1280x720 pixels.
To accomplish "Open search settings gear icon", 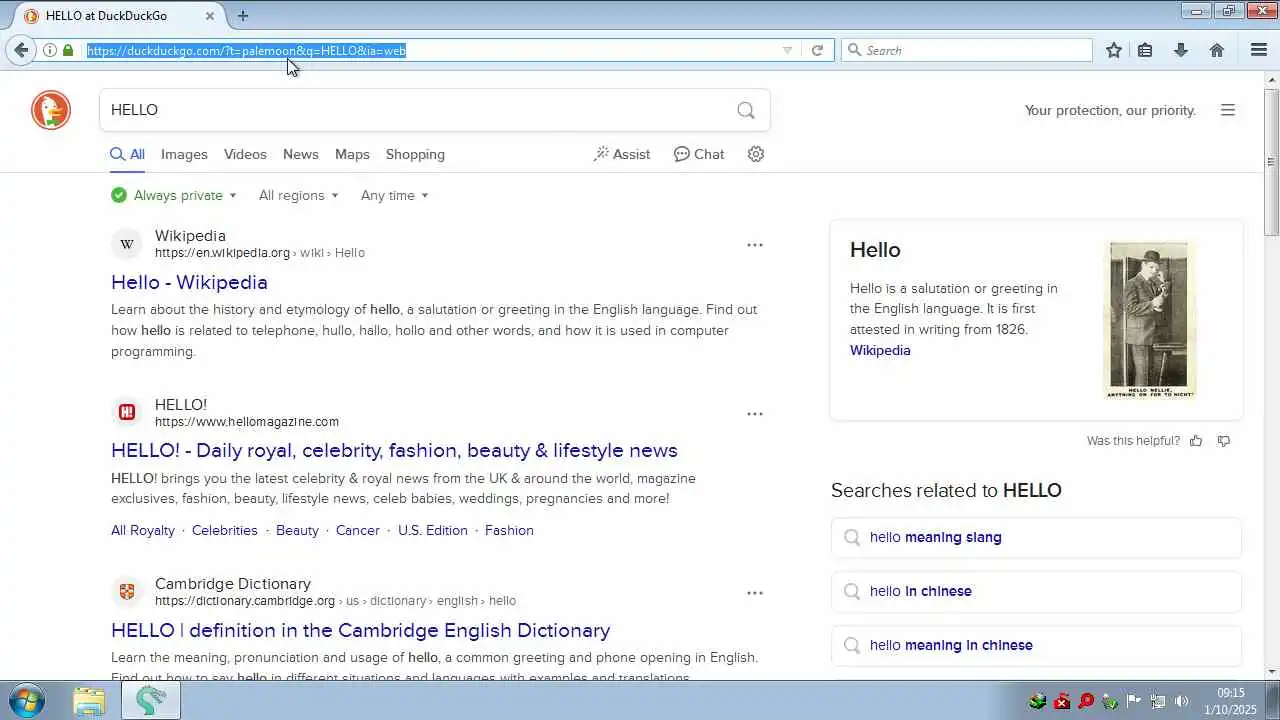I will click(756, 154).
